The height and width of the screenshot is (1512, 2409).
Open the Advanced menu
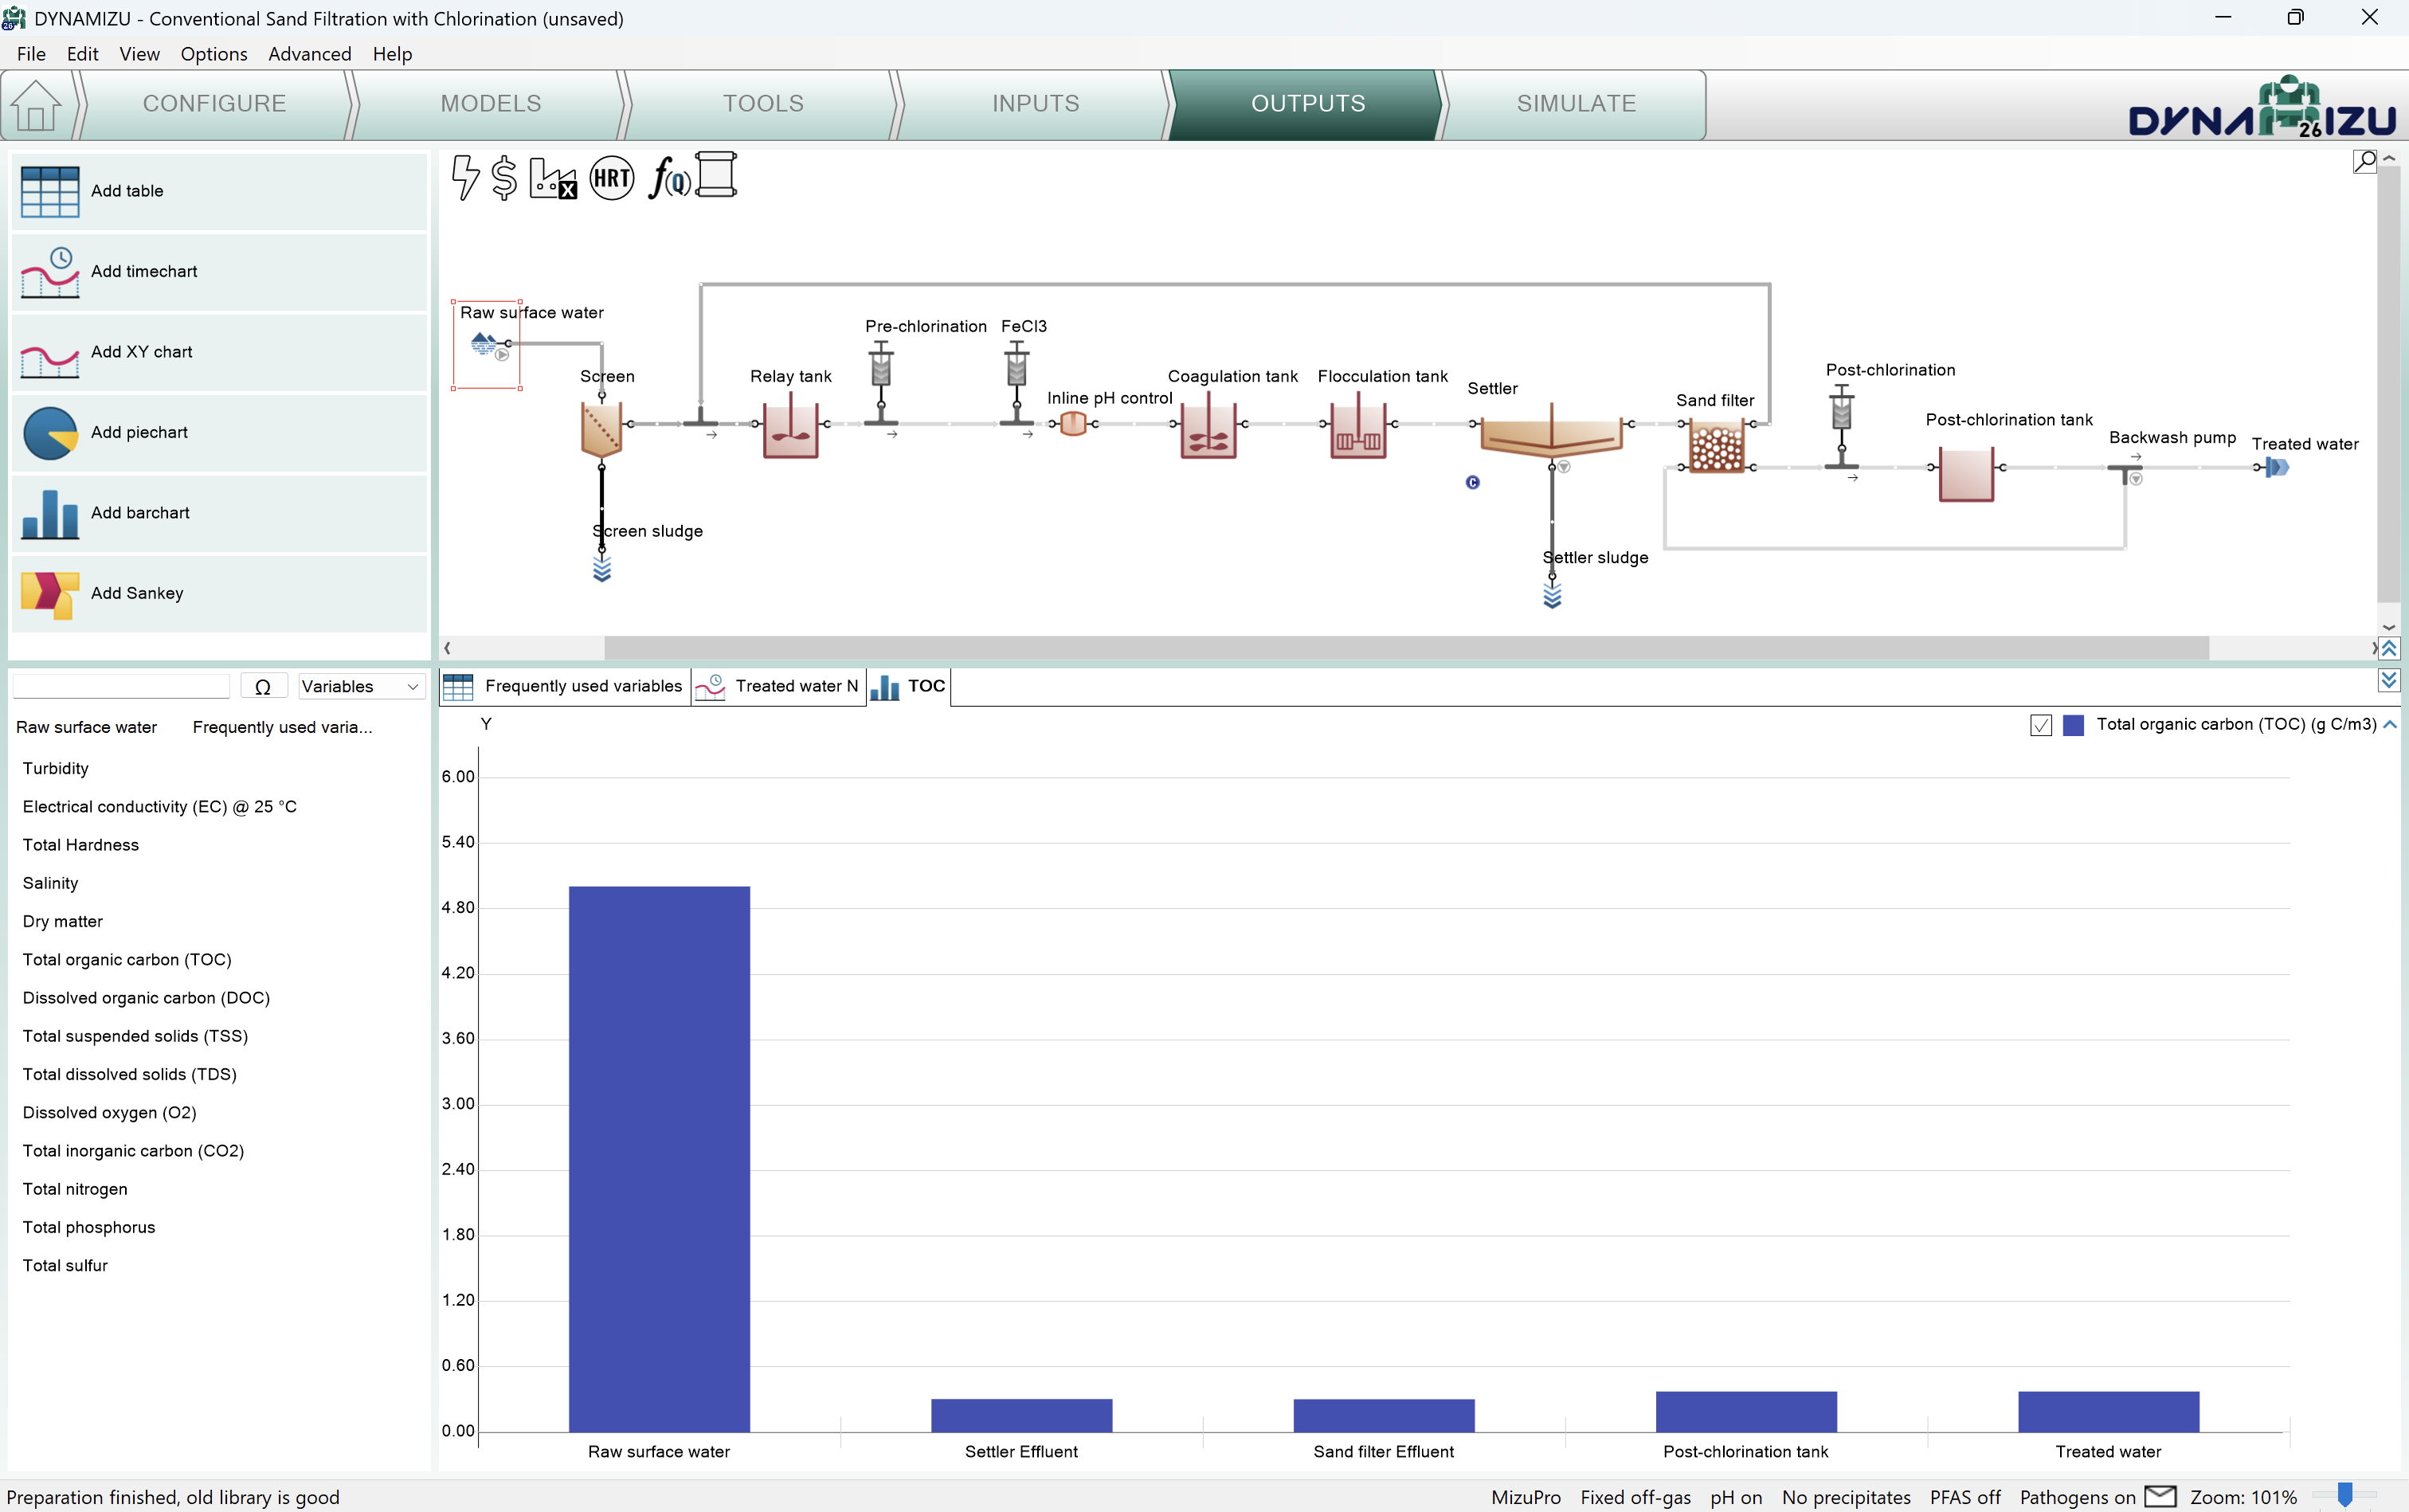[x=309, y=54]
